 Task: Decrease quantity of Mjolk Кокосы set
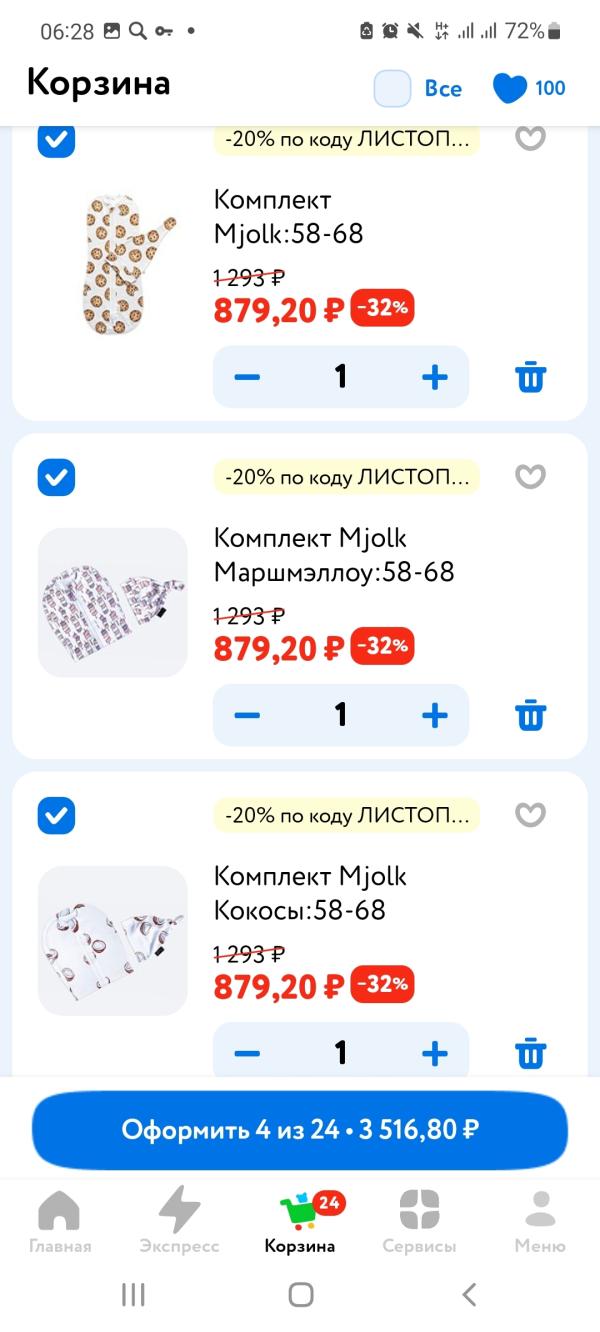(247, 1053)
